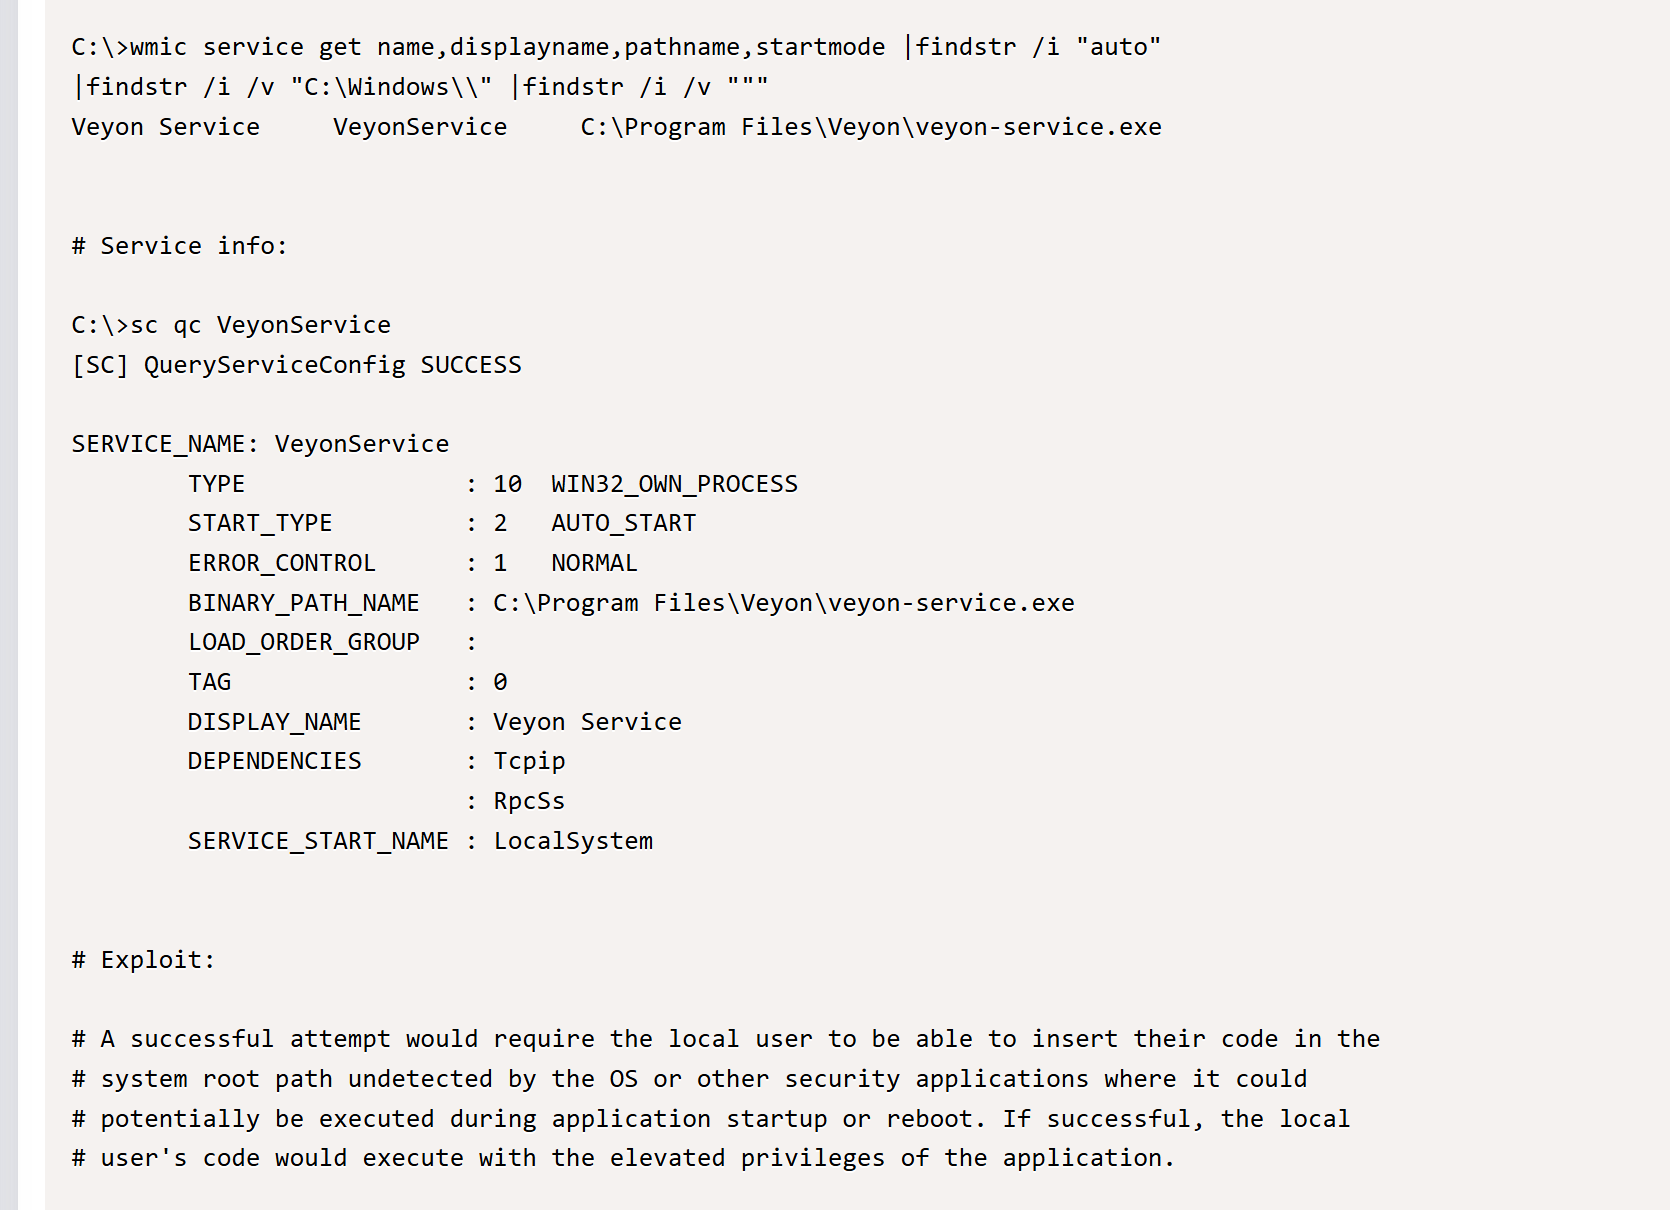Screen dimensions: 1670x1210
Task: Click the "# Service info:" comment
Action: pos(179,246)
